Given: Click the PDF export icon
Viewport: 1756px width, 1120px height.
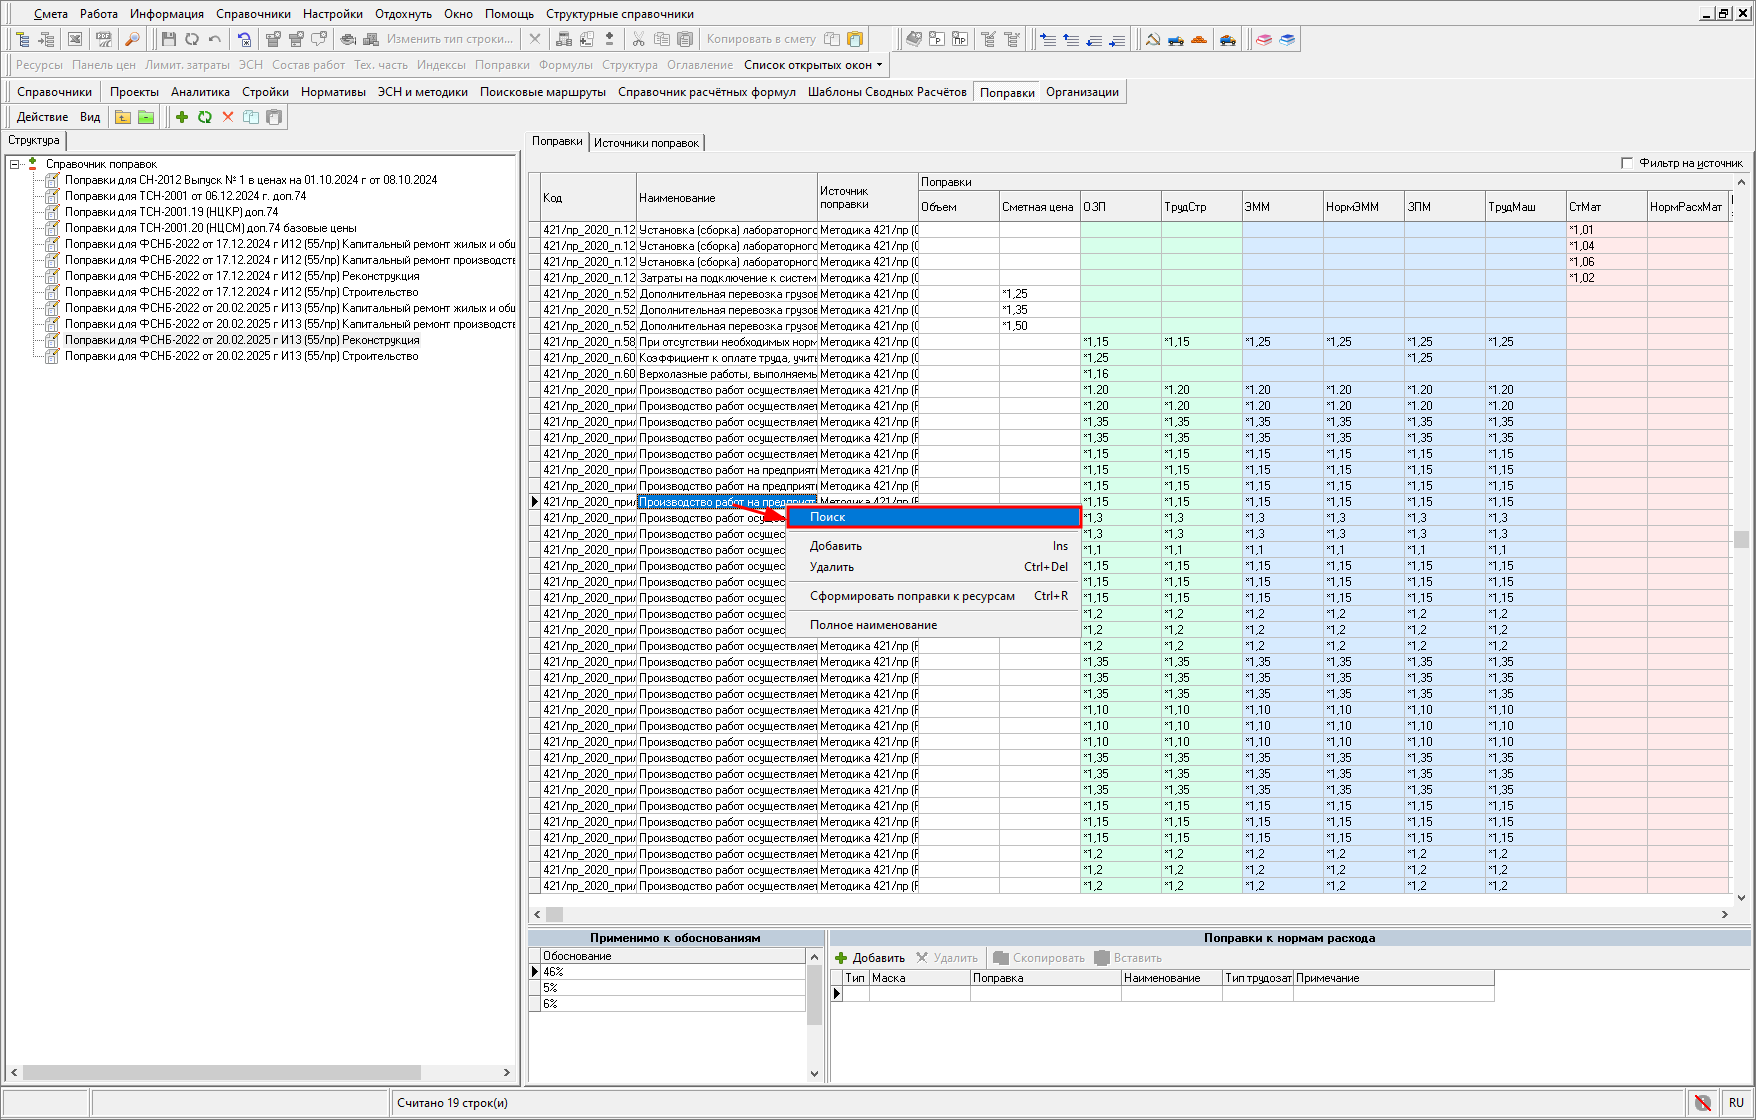Looking at the screenshot, I should click(103, 39).
